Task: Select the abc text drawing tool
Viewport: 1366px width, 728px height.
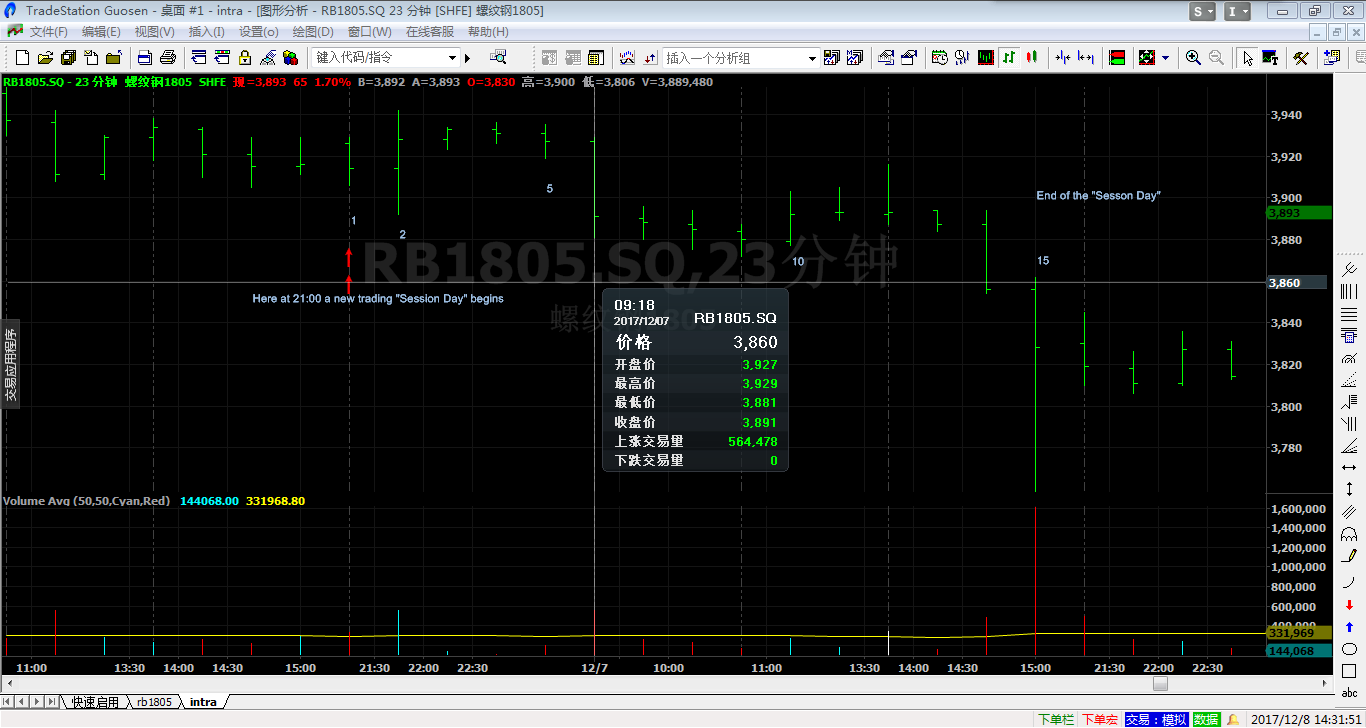Action: [x=1349, y=692]
